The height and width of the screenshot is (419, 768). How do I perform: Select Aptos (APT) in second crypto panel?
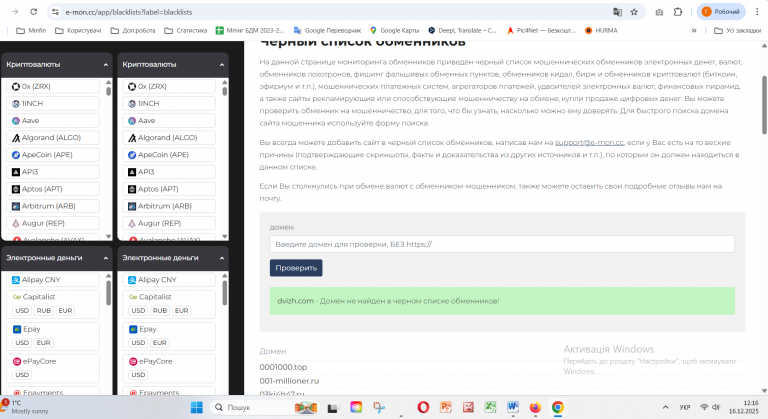click(169, 189)
